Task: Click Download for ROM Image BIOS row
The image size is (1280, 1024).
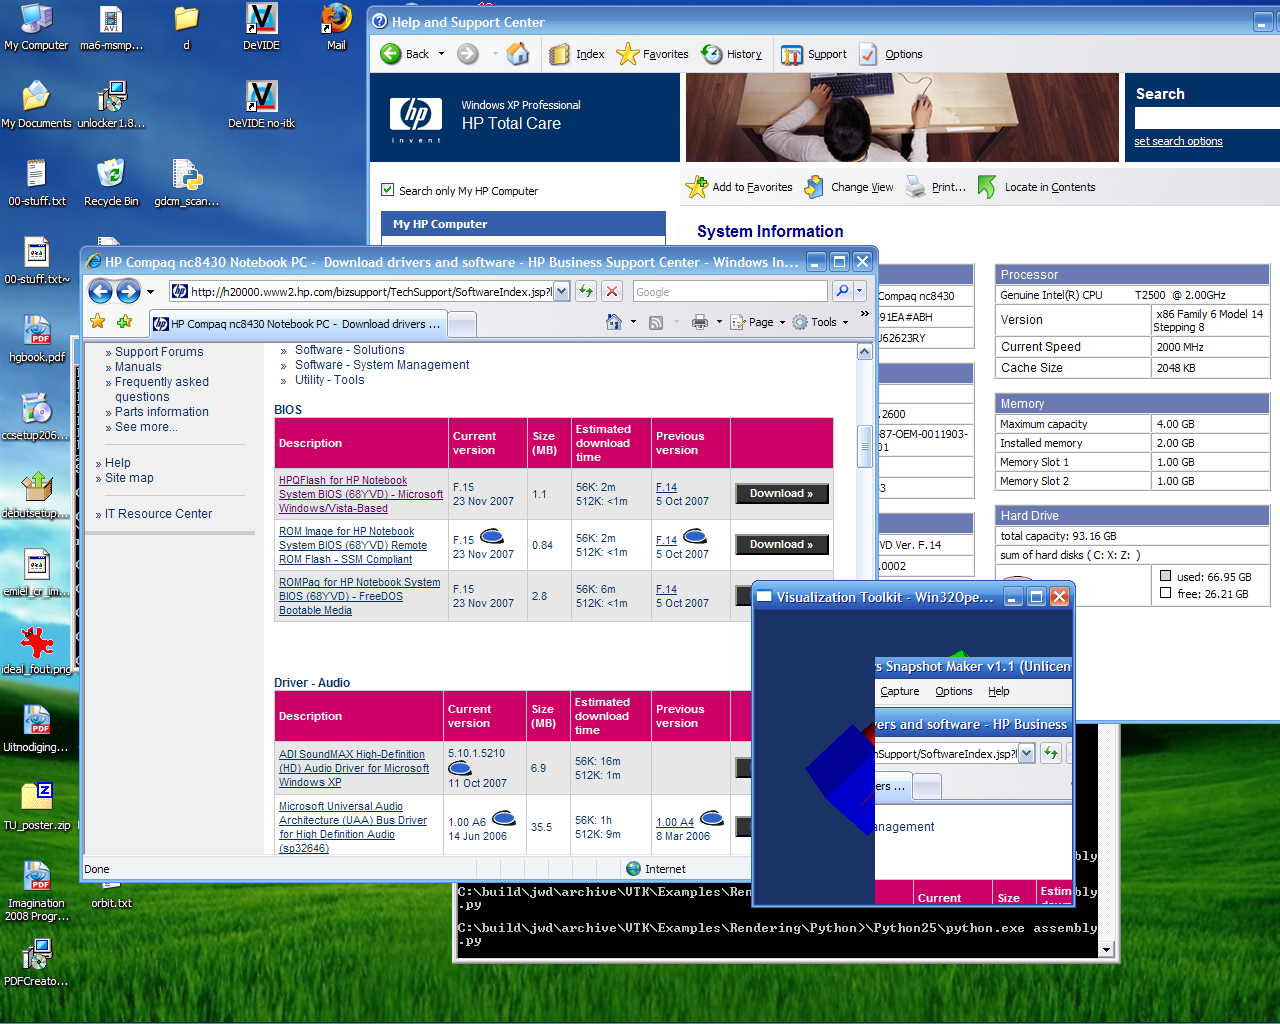Action: pyautogui.click(x=782, y=544)
